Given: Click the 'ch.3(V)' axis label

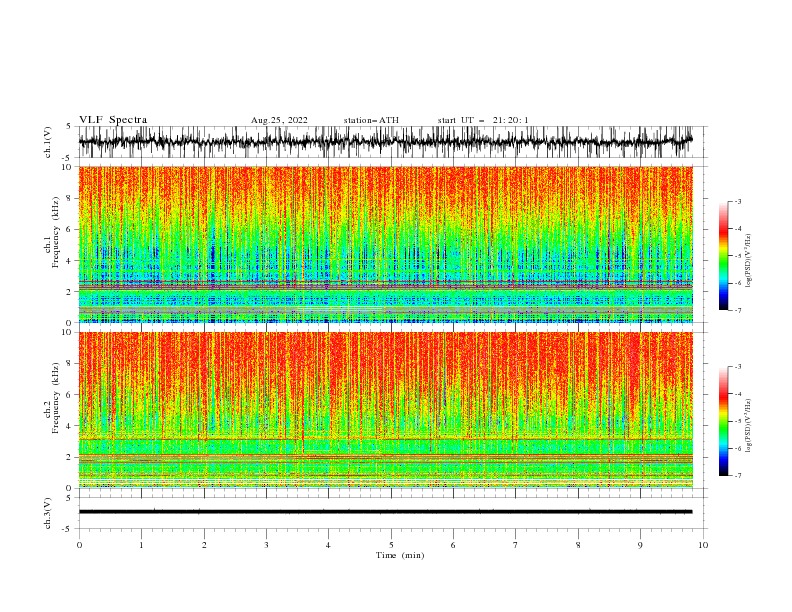Looking at the screenshot, I should 48,513.
